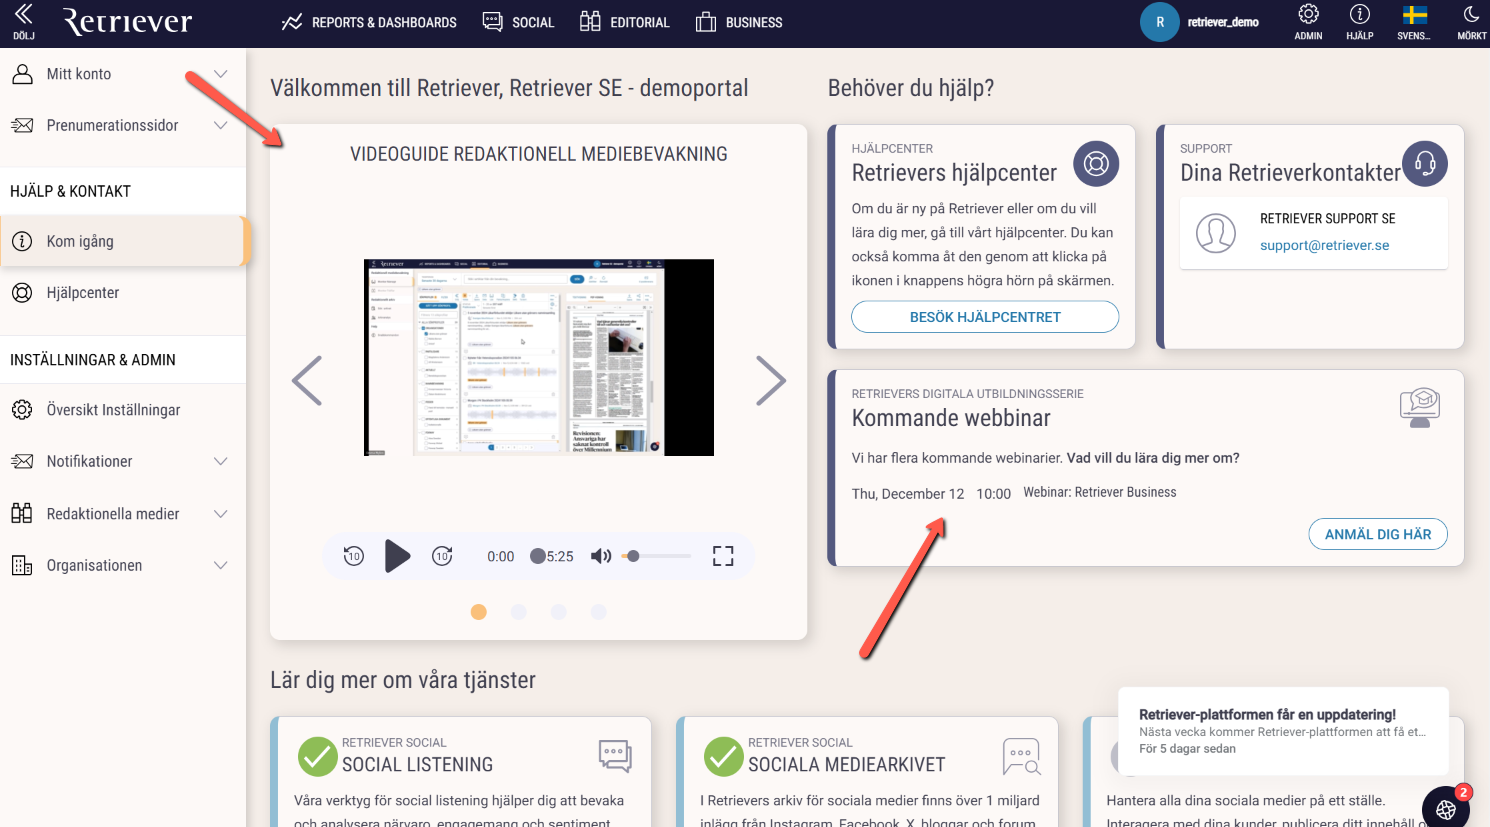Image resolution: width=1490 pixels, height=827 pixels.
Task: Click the Retriever logo
Action: point(127,22)
